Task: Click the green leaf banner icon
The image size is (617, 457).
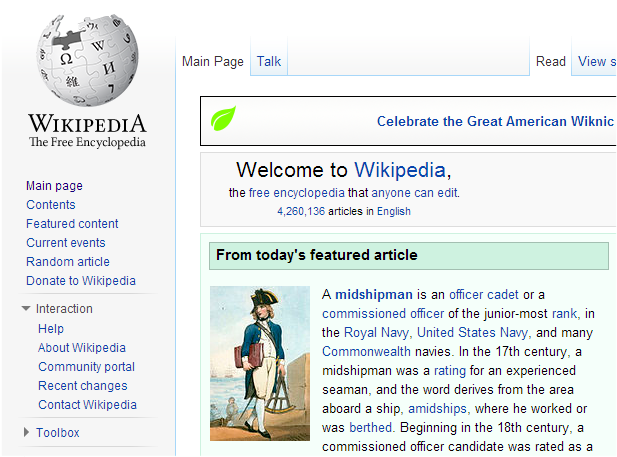Action: pyautogui.click(x=223, y=118)
